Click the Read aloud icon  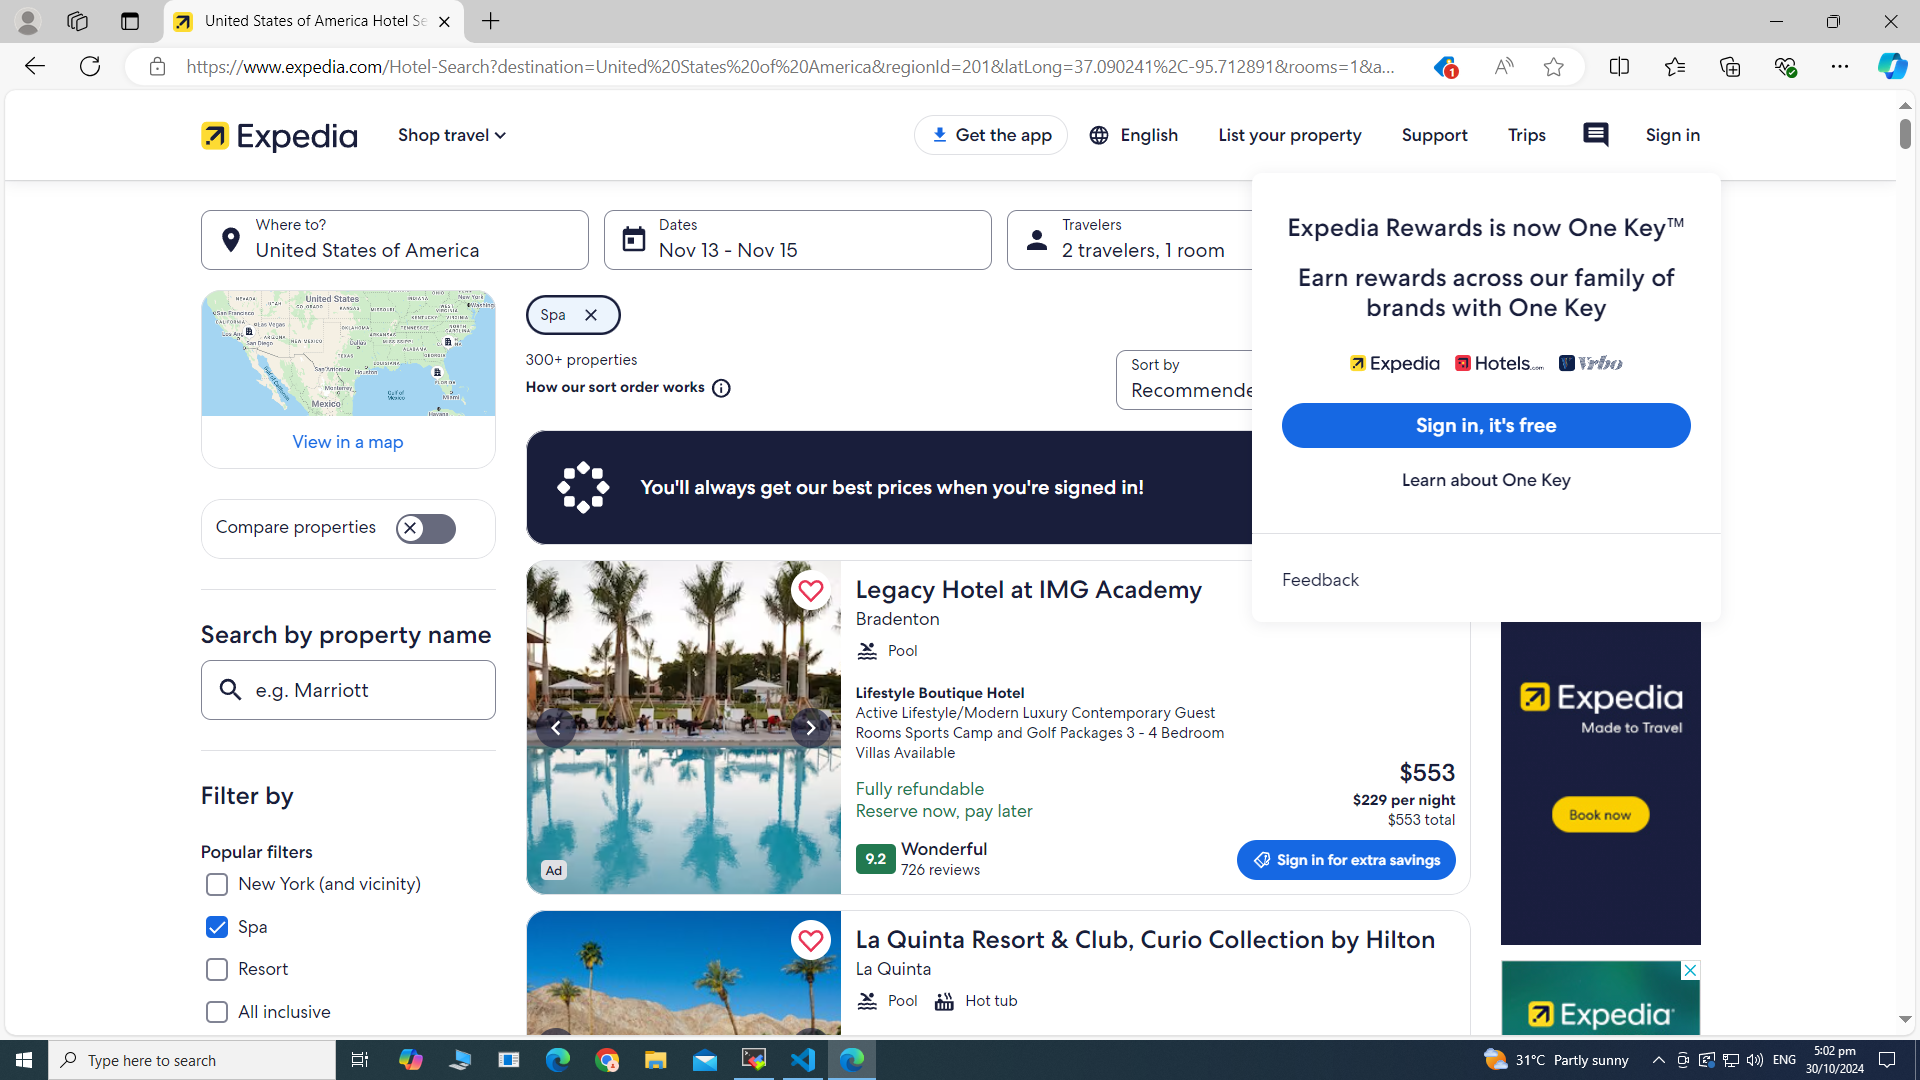click(x=1503, y=67)
